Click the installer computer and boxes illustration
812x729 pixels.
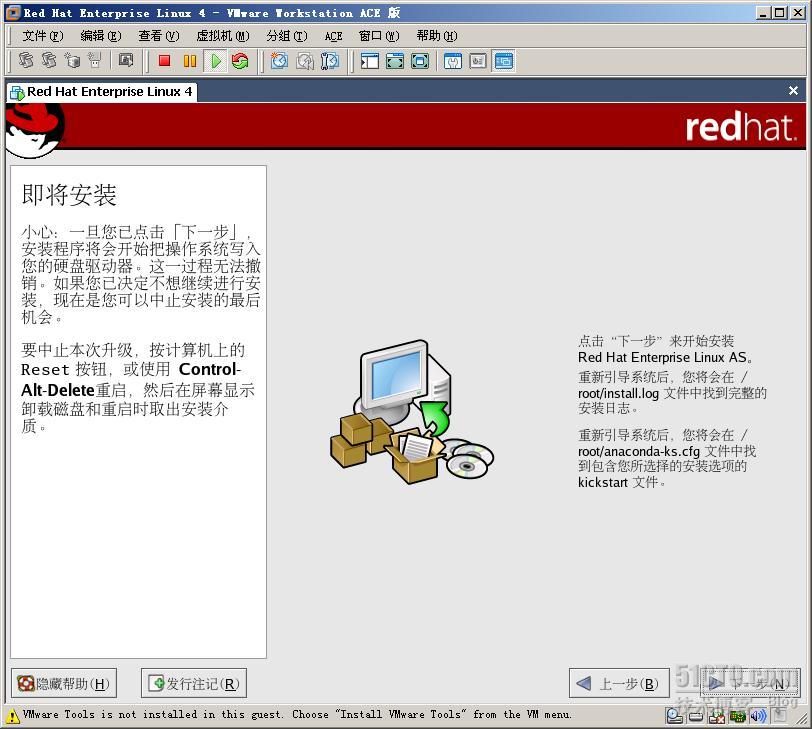click(412, 412)
